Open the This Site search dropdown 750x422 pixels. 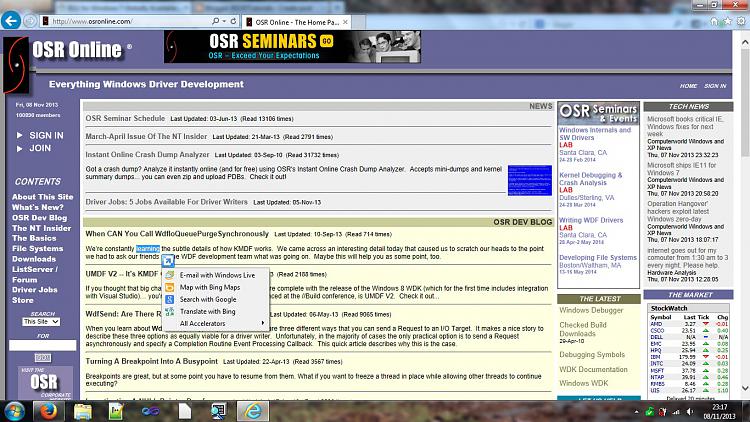[41, 322]
